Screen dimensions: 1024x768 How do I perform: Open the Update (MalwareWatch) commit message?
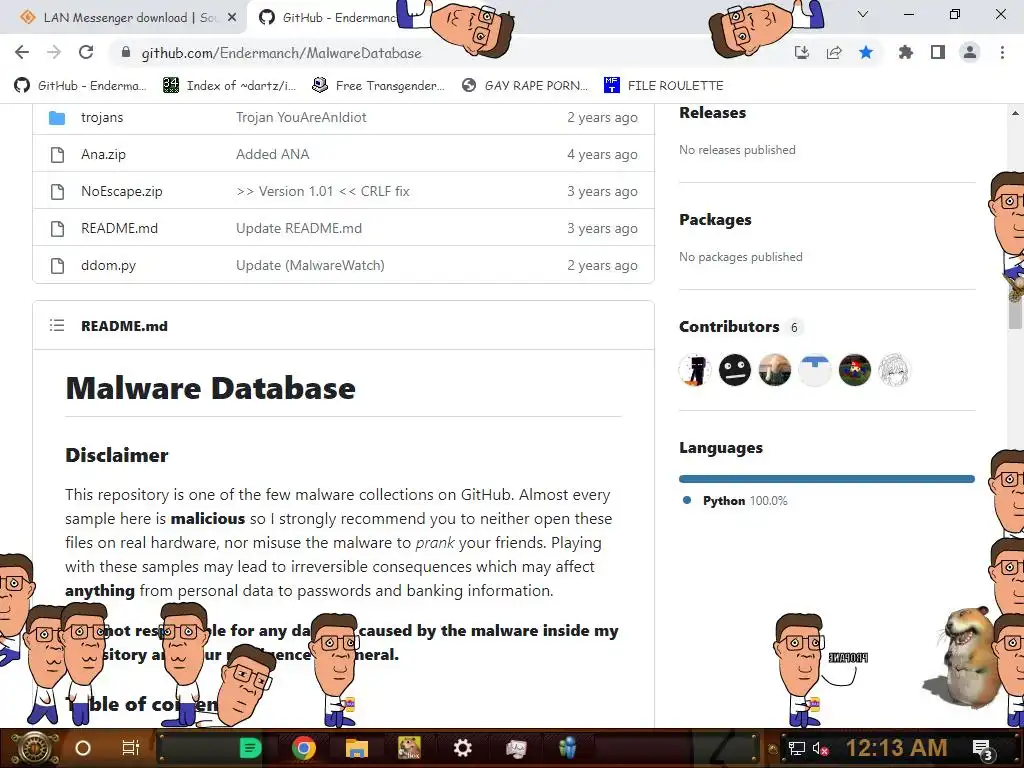[310, 266]
